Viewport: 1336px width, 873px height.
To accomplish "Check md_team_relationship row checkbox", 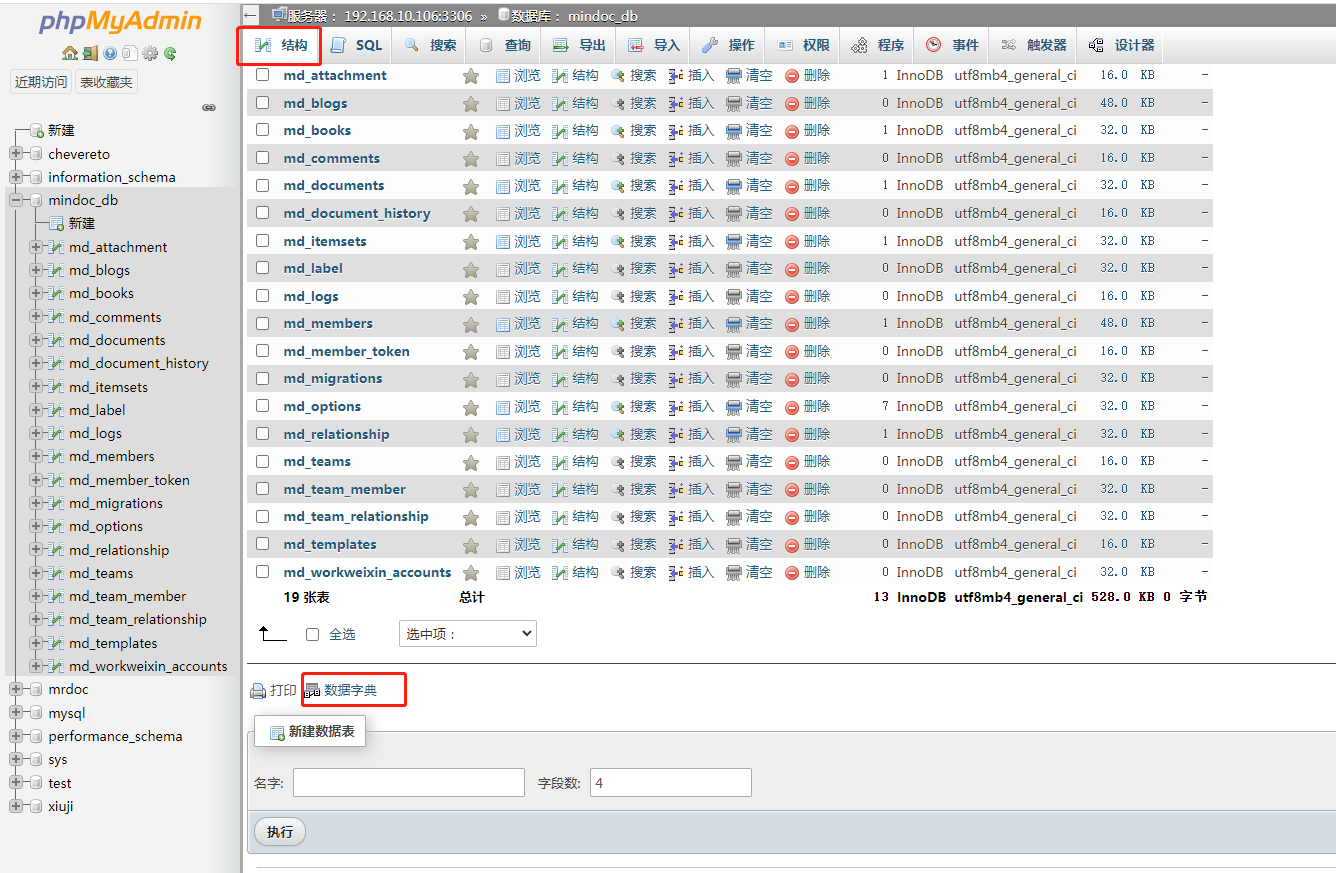I will point(263,516).
